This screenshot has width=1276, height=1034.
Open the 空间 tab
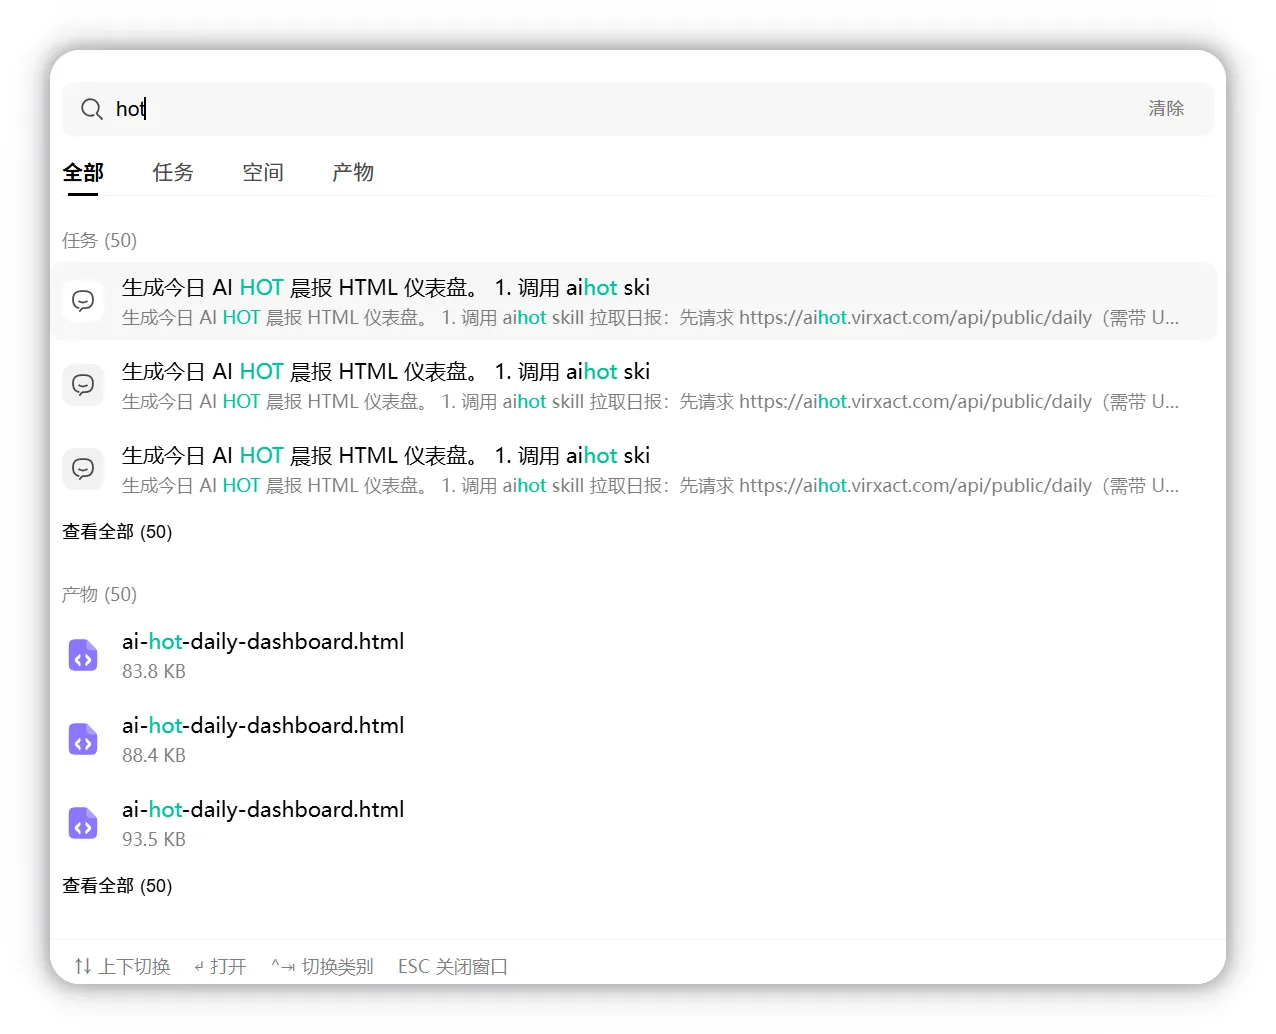263,172
